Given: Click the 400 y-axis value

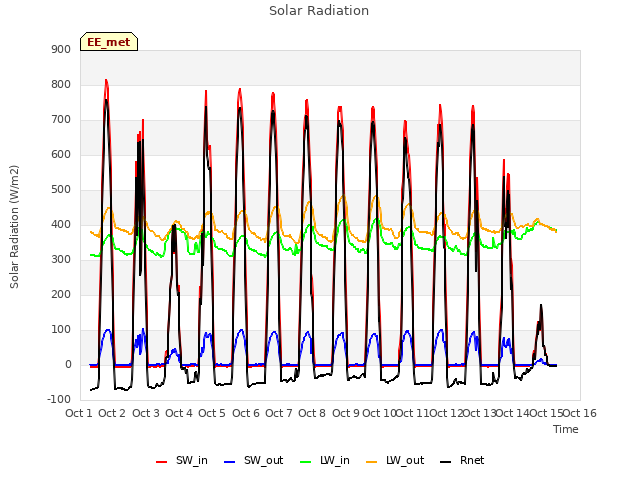Looking at the screenshot, I should pos(61,224).
